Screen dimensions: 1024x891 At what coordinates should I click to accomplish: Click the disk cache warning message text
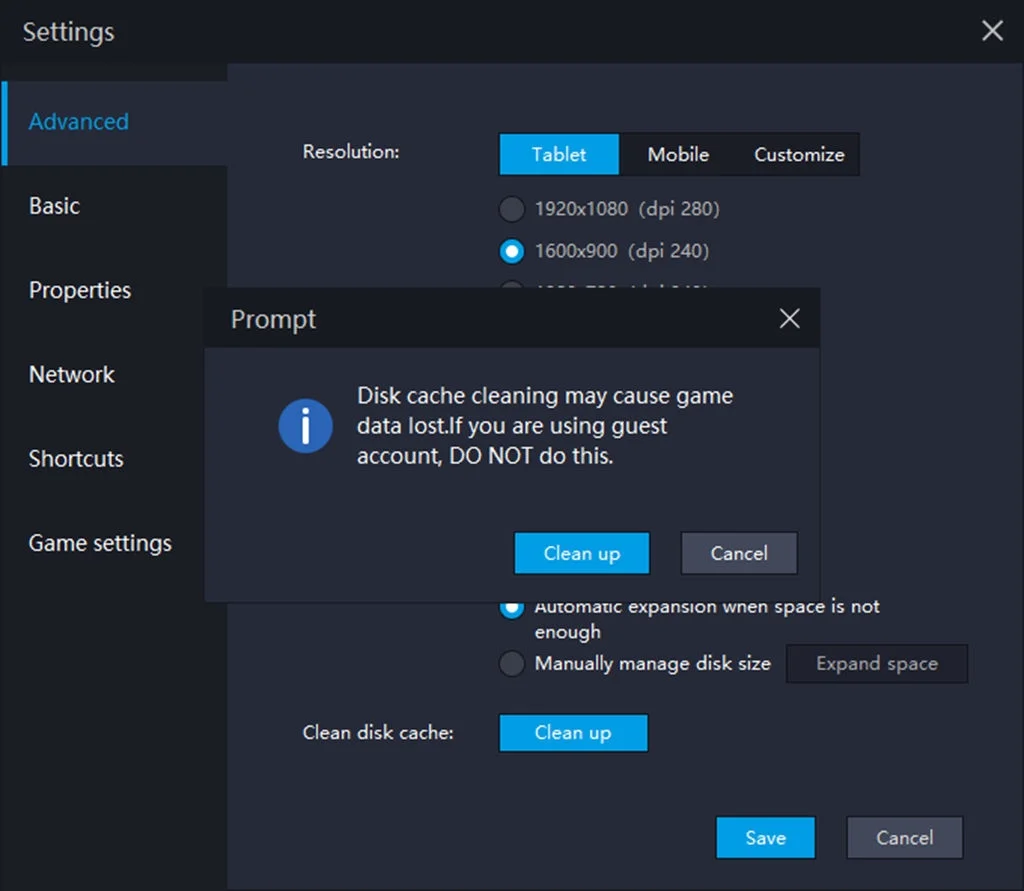(545, 426)
